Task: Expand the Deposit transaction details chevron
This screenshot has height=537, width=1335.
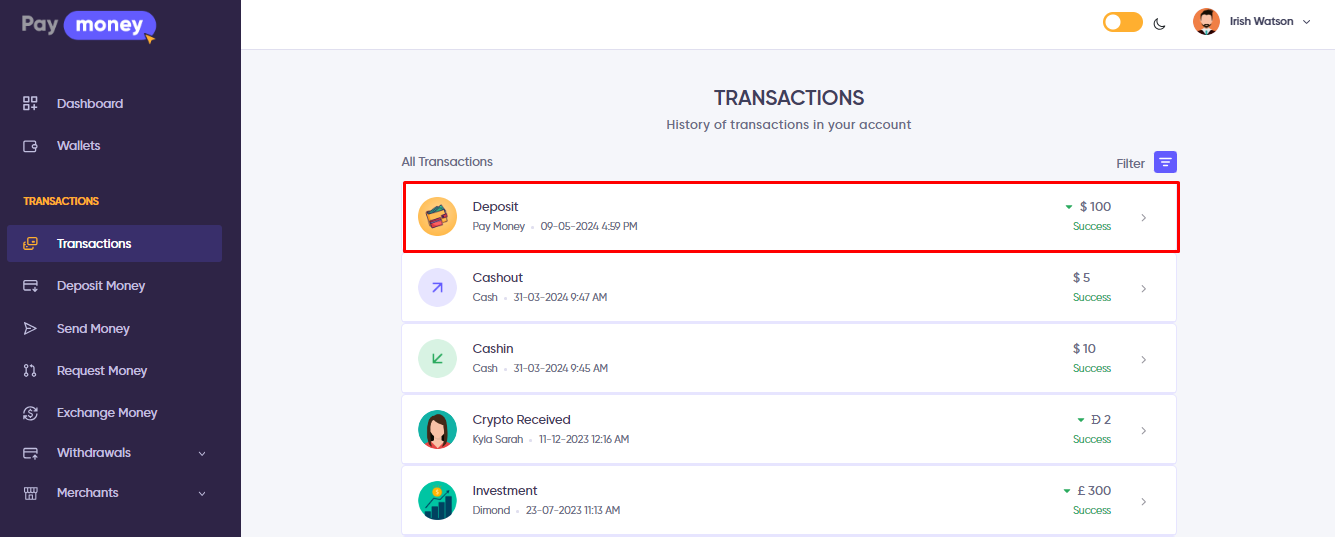Action: click(1144, 217)
